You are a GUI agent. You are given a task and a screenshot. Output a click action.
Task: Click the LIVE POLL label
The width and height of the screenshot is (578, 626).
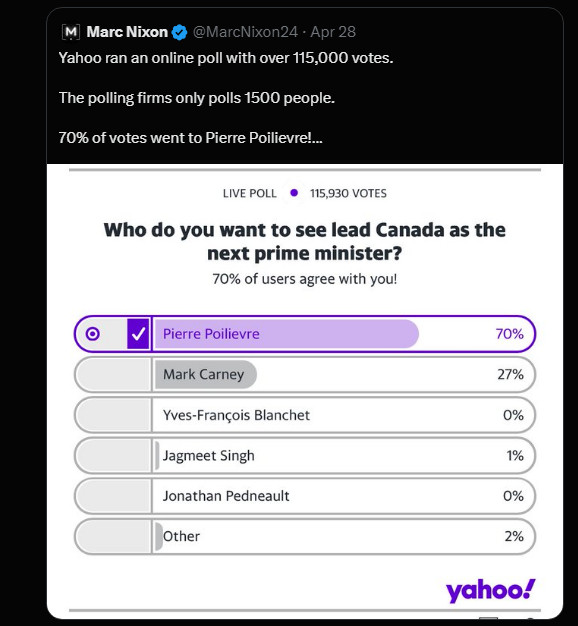point(249,193)
